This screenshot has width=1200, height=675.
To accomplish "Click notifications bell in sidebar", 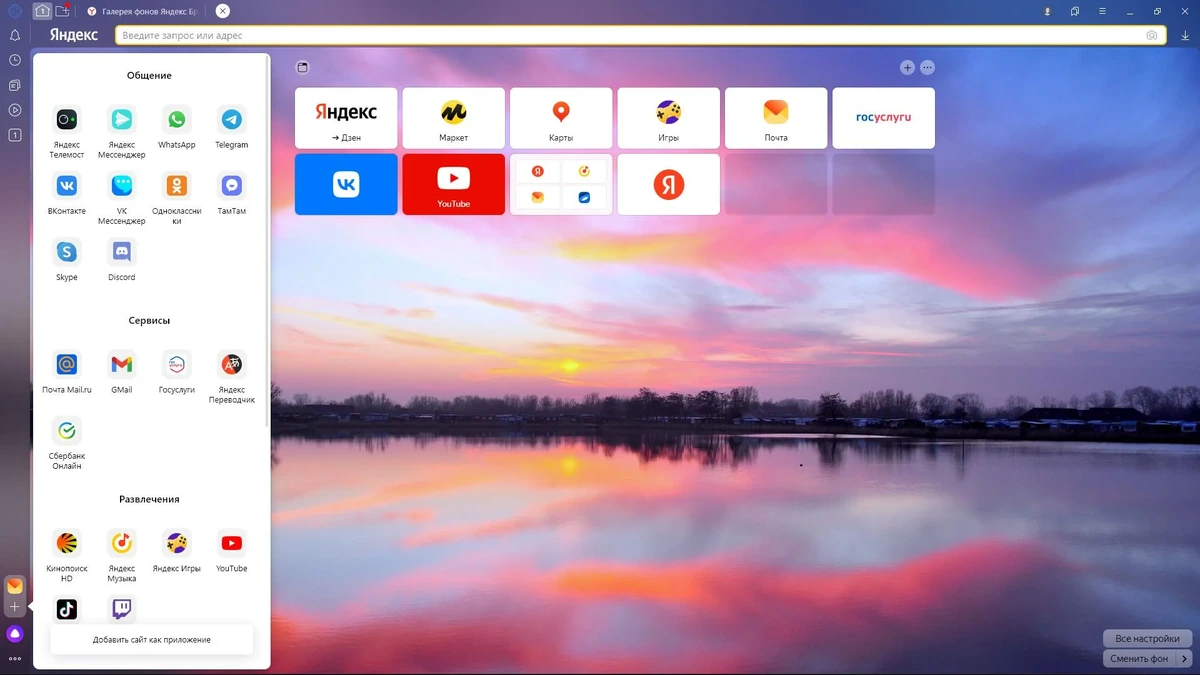I will [x=15, y=35].
